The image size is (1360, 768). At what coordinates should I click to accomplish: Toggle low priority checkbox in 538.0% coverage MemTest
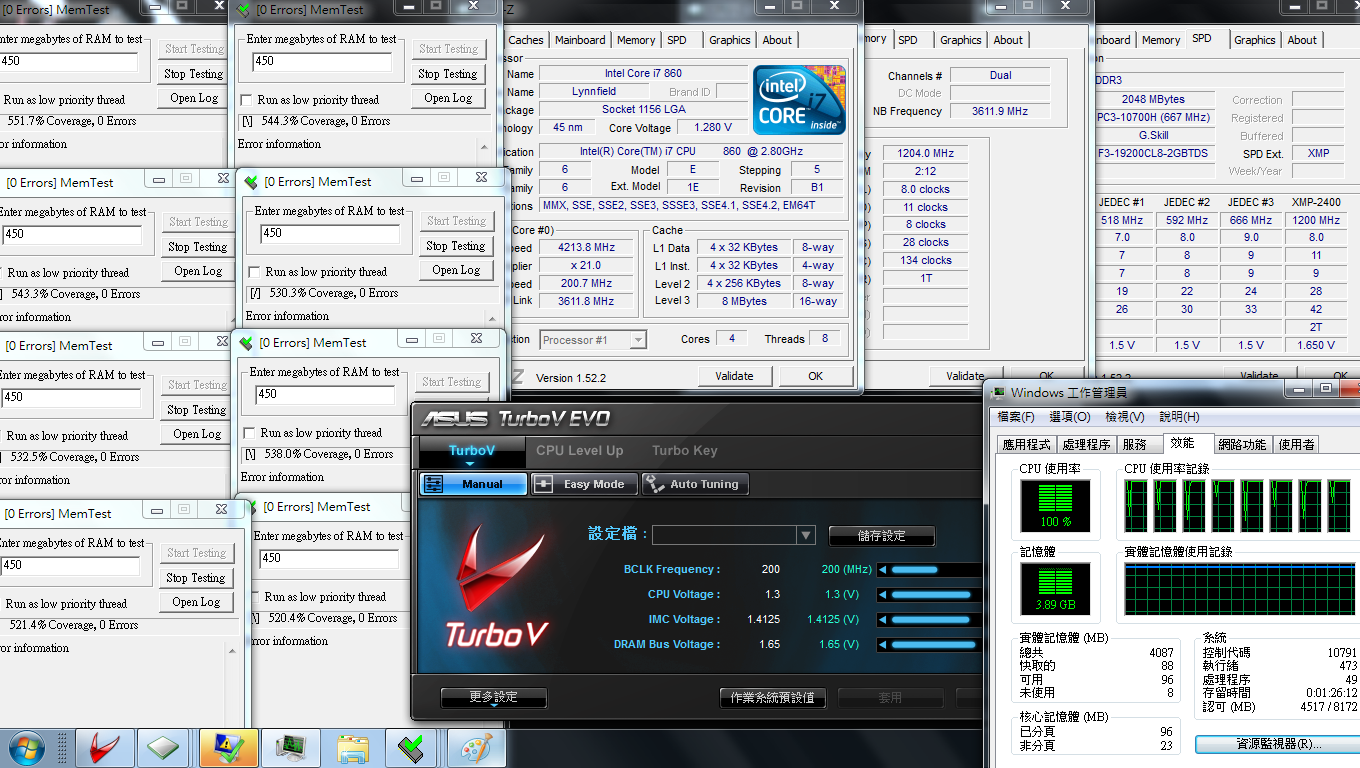249,433
